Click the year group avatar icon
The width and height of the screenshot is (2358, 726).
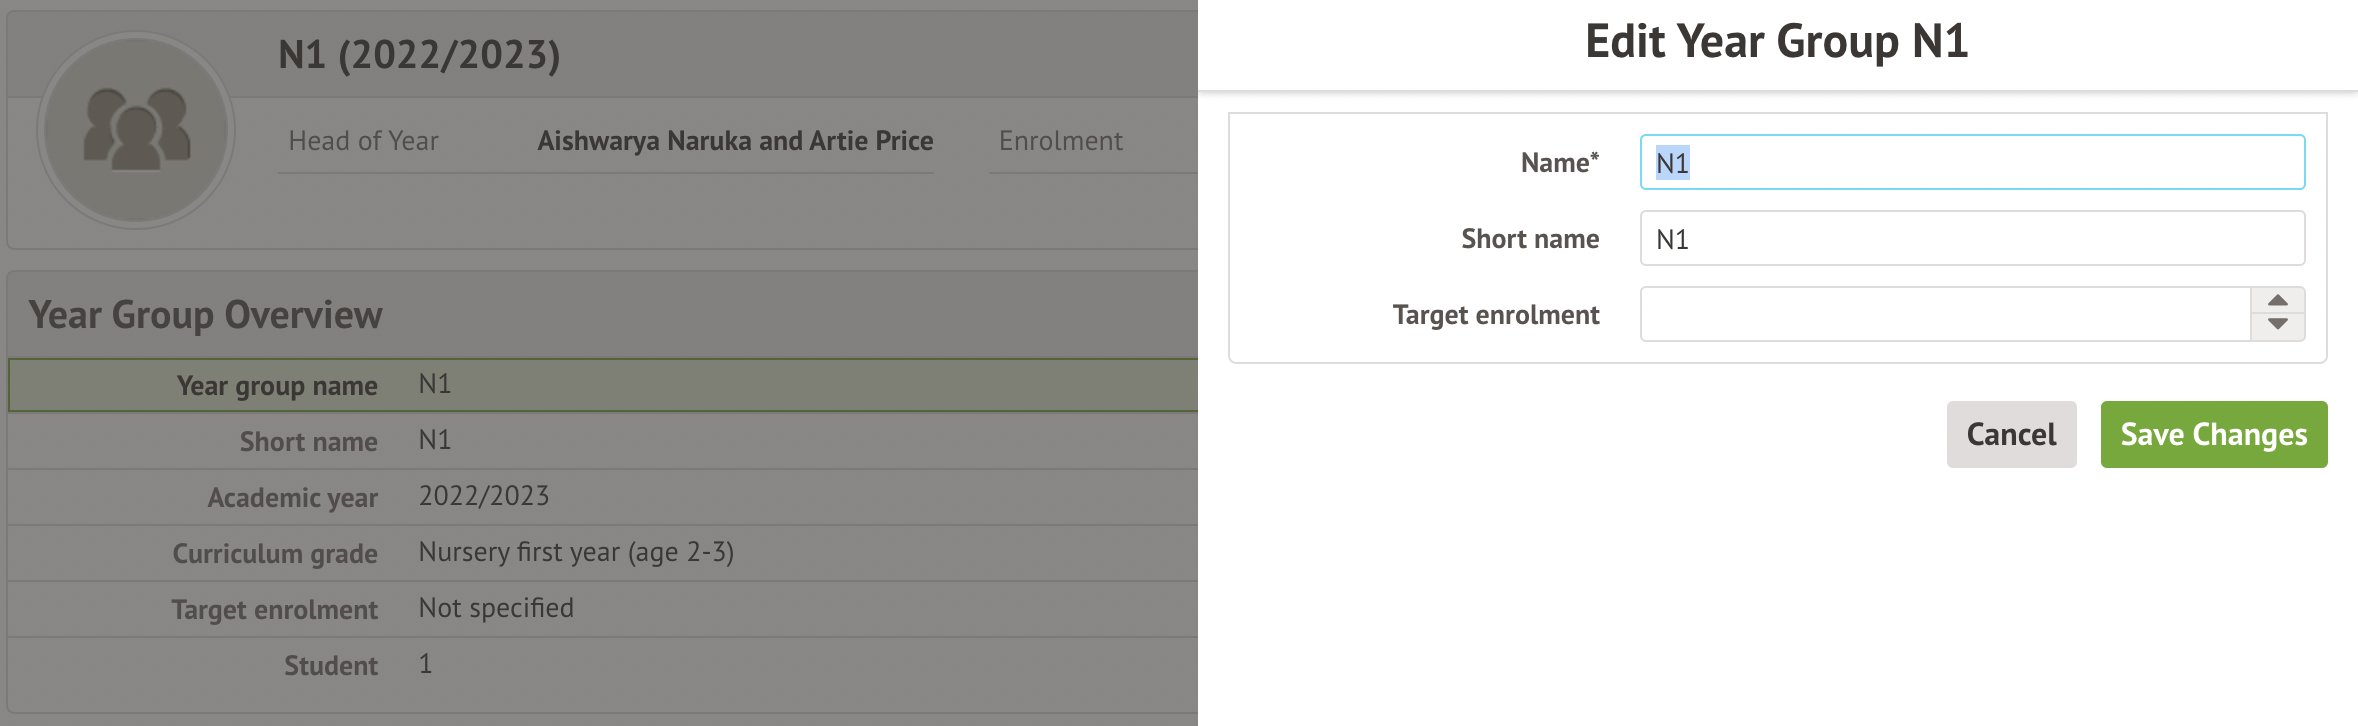coord(136,131)
